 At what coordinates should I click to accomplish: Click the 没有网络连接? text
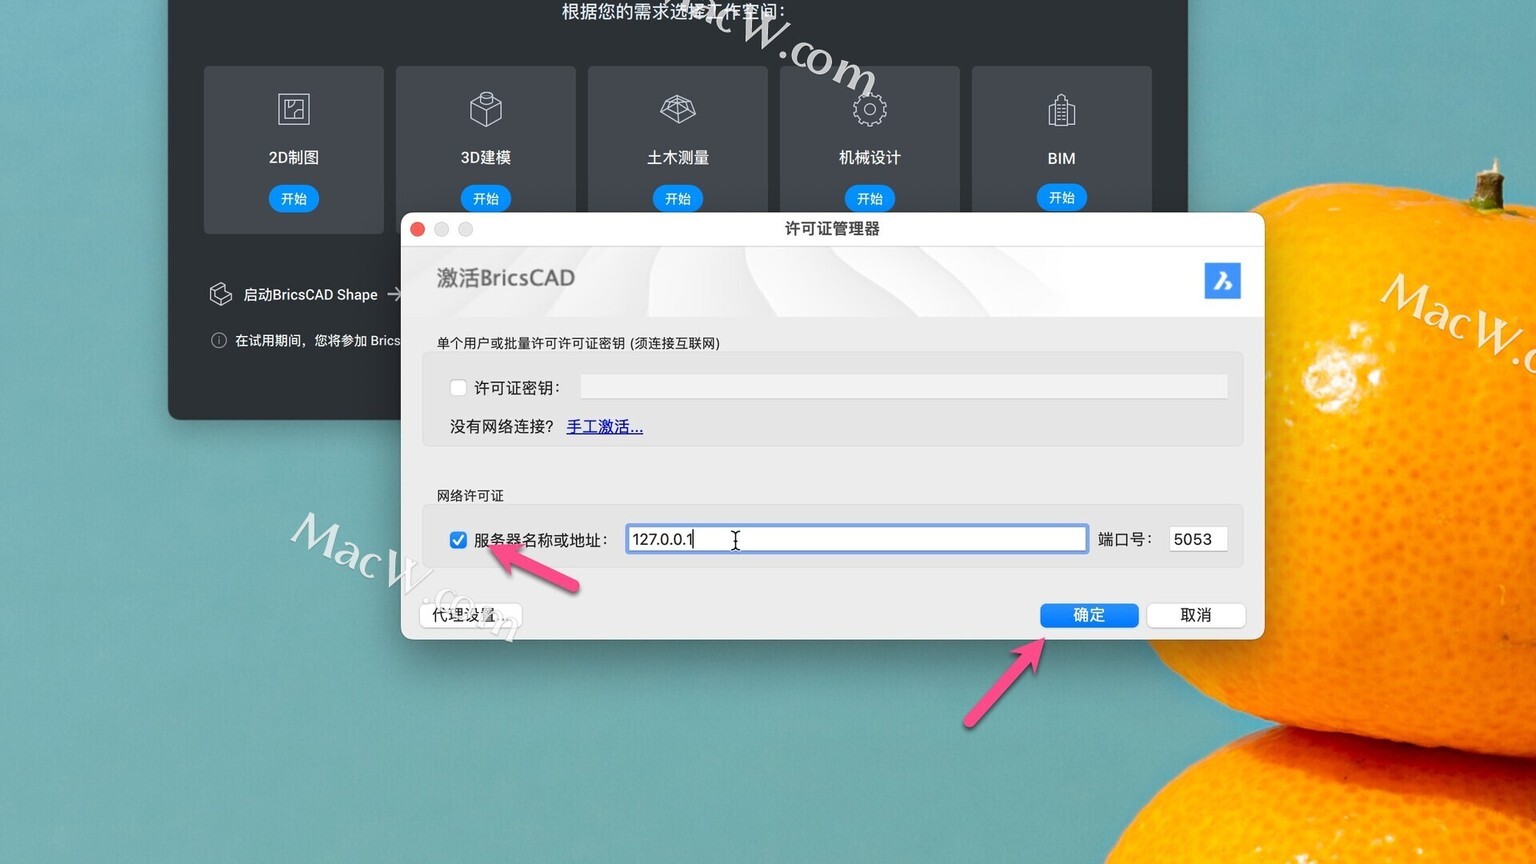coord(502,427)
